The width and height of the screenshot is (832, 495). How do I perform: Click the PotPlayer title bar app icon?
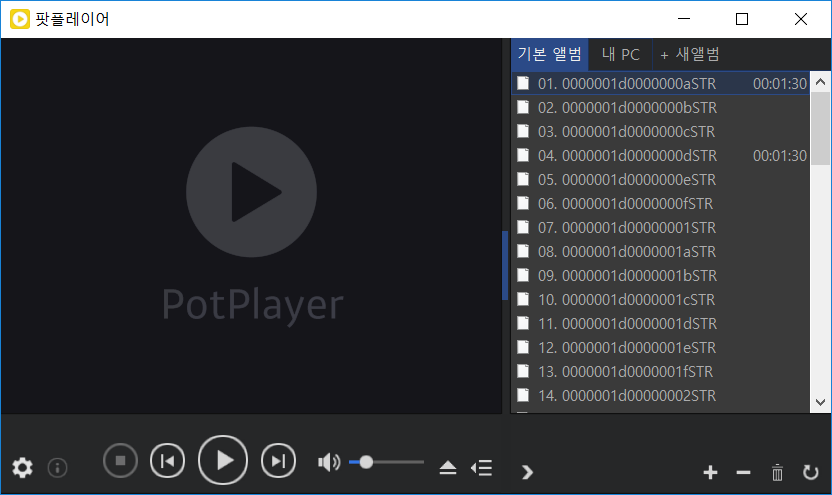20,19
